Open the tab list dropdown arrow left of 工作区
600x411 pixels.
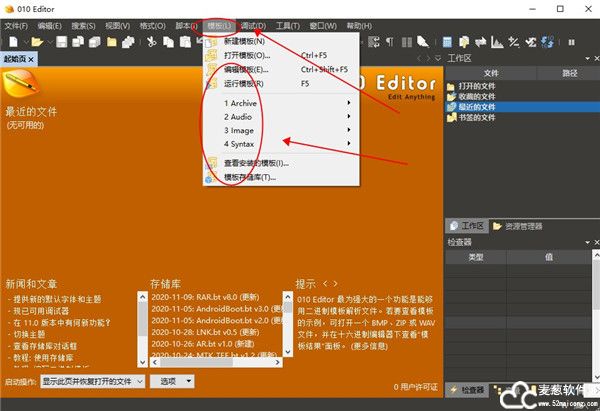click(x=438, y=58)
